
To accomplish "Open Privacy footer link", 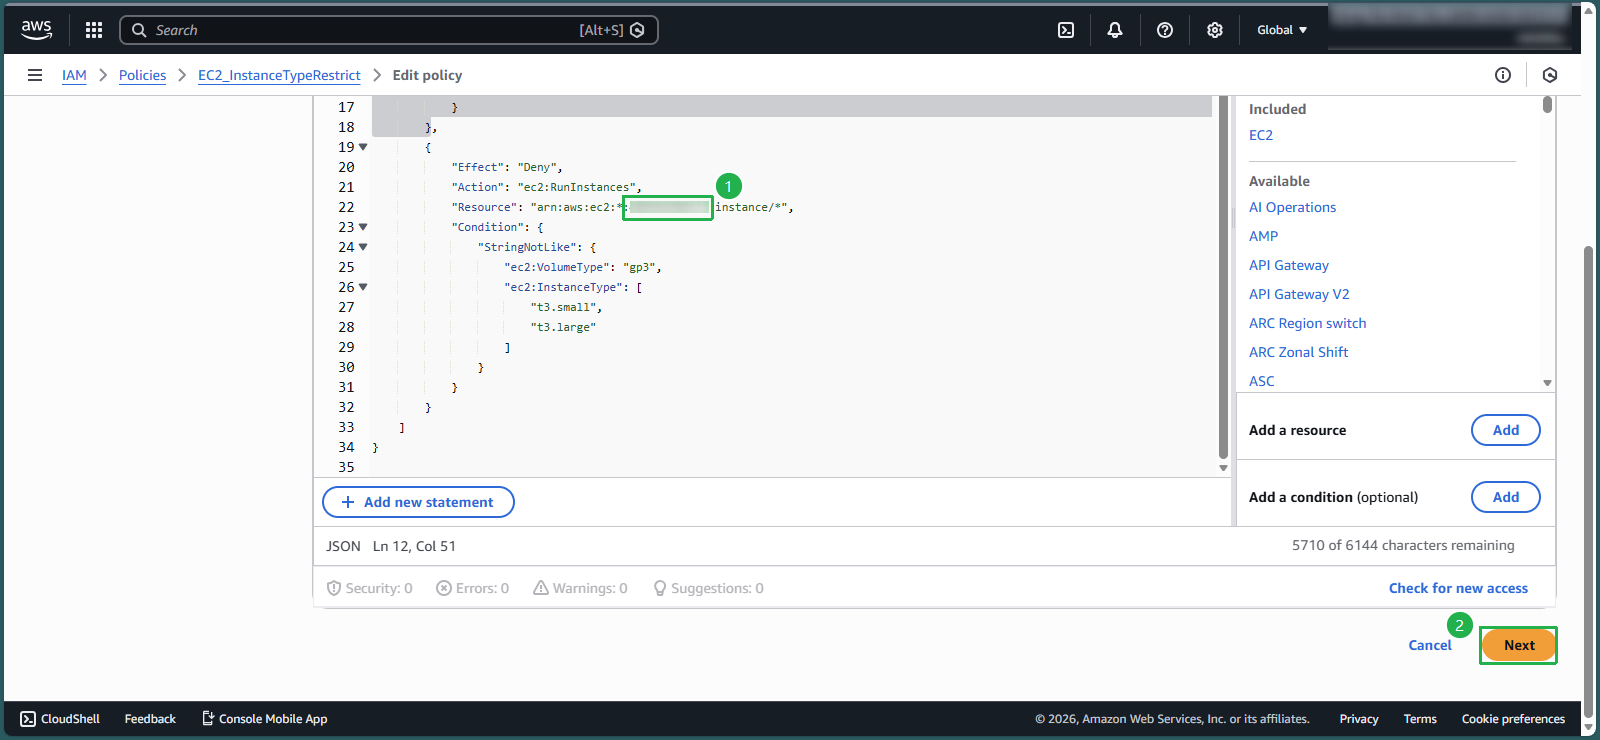I will tap(1359, 719).
